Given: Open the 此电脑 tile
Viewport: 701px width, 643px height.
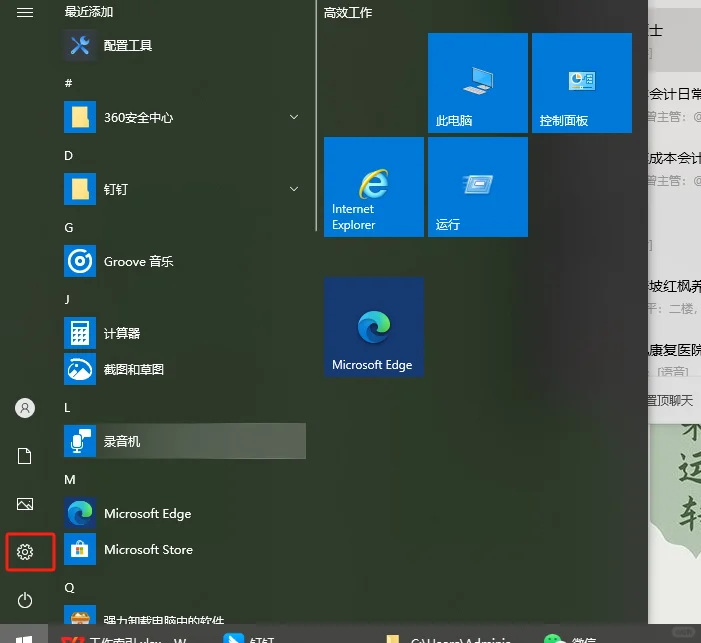Looking at the screenshot, I should point(478,83).
